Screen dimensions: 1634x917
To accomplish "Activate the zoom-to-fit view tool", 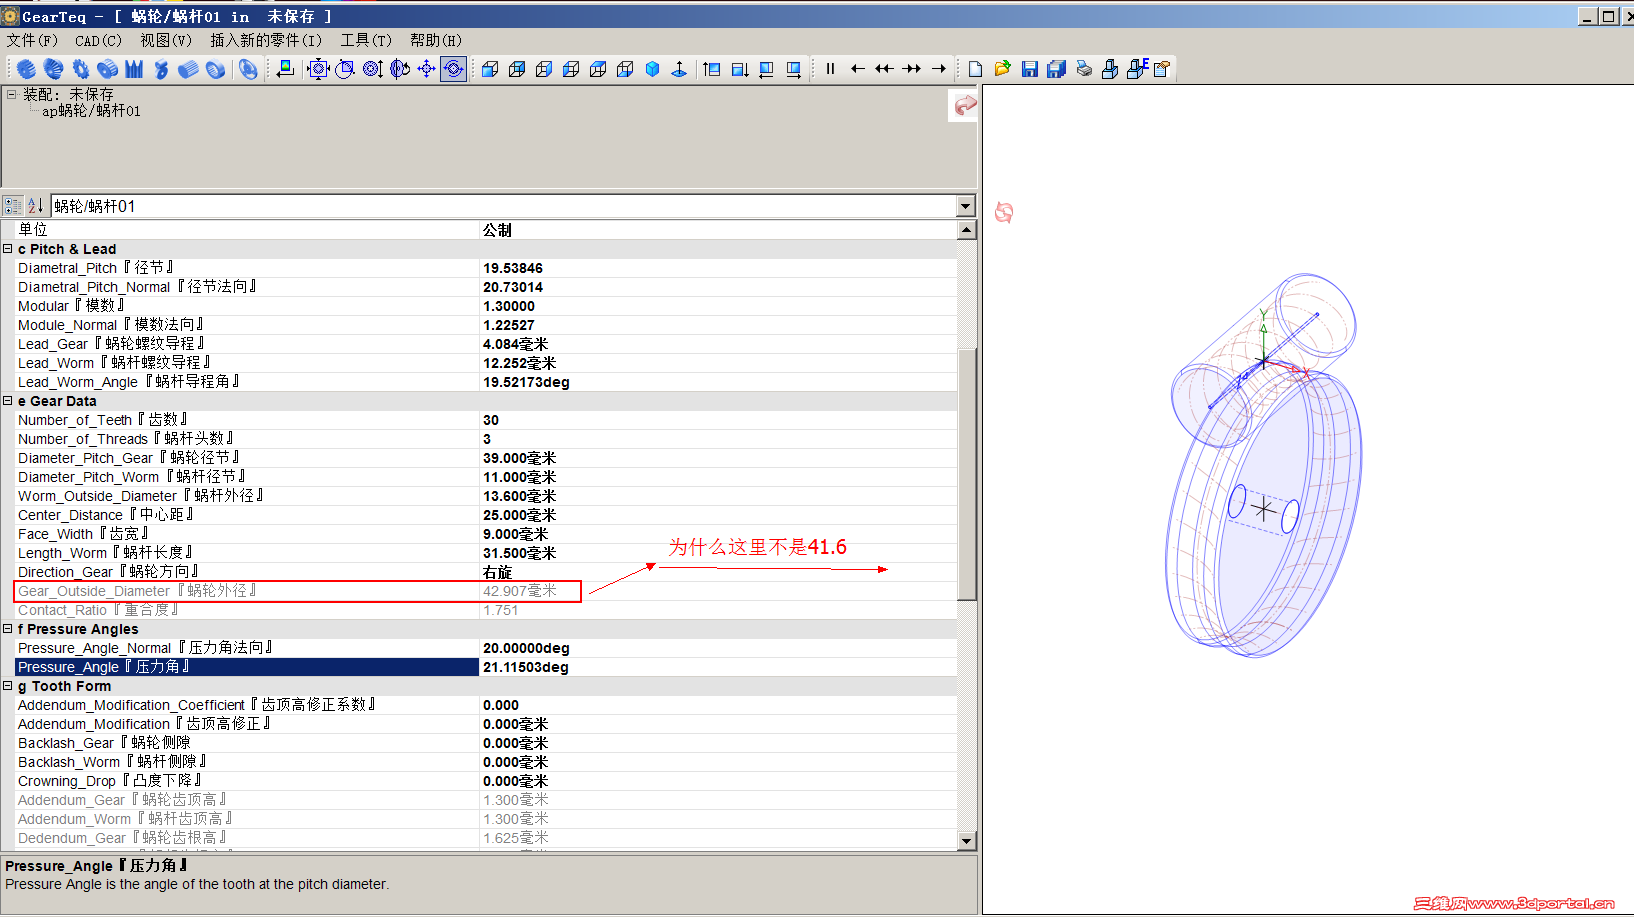I will point(318,69).
